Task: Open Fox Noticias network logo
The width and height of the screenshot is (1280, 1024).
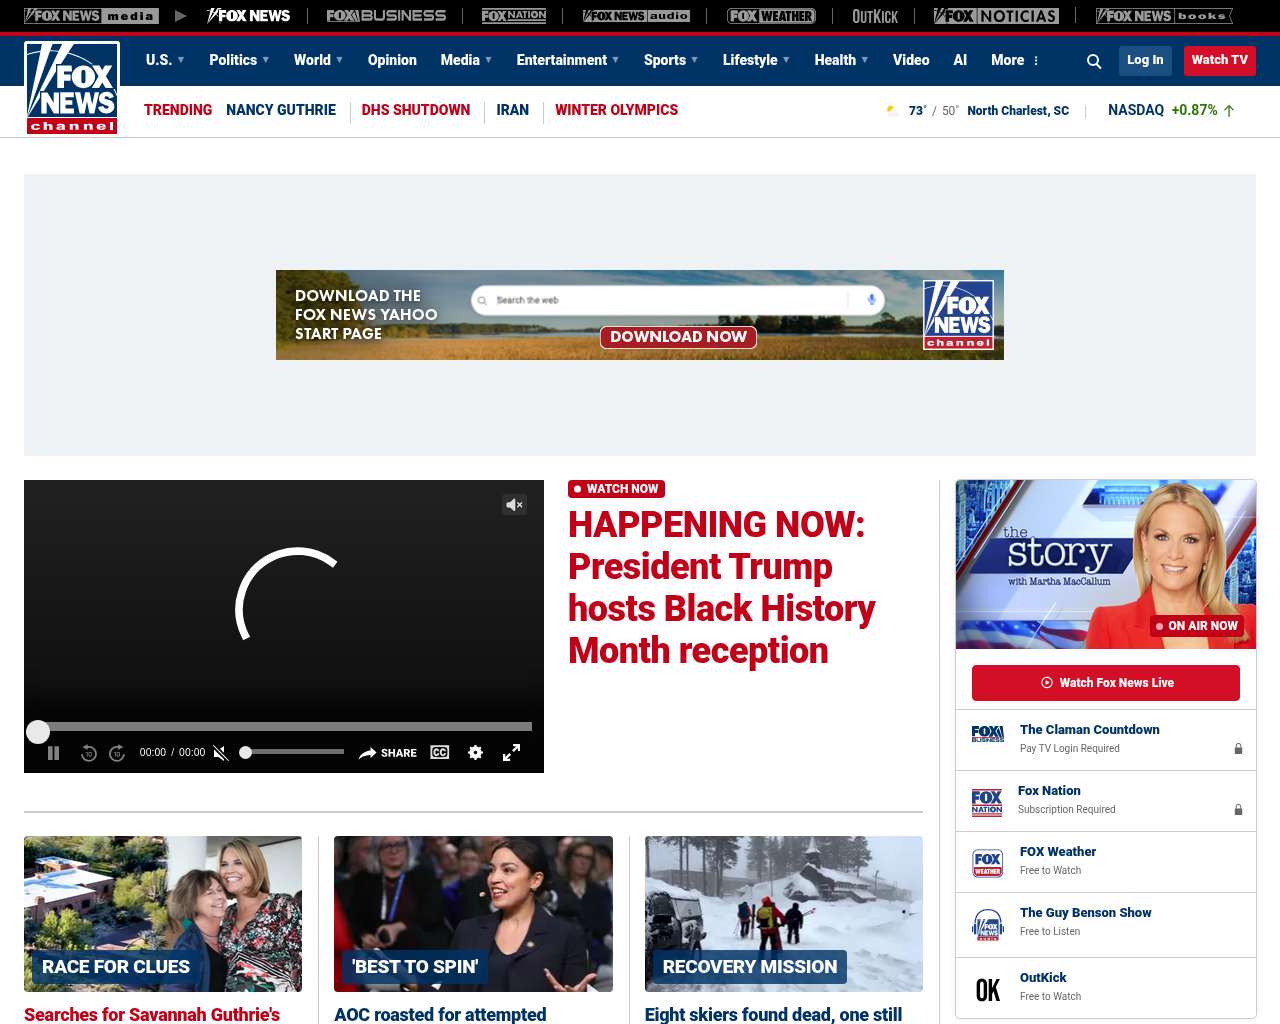Action: [996, 16]
